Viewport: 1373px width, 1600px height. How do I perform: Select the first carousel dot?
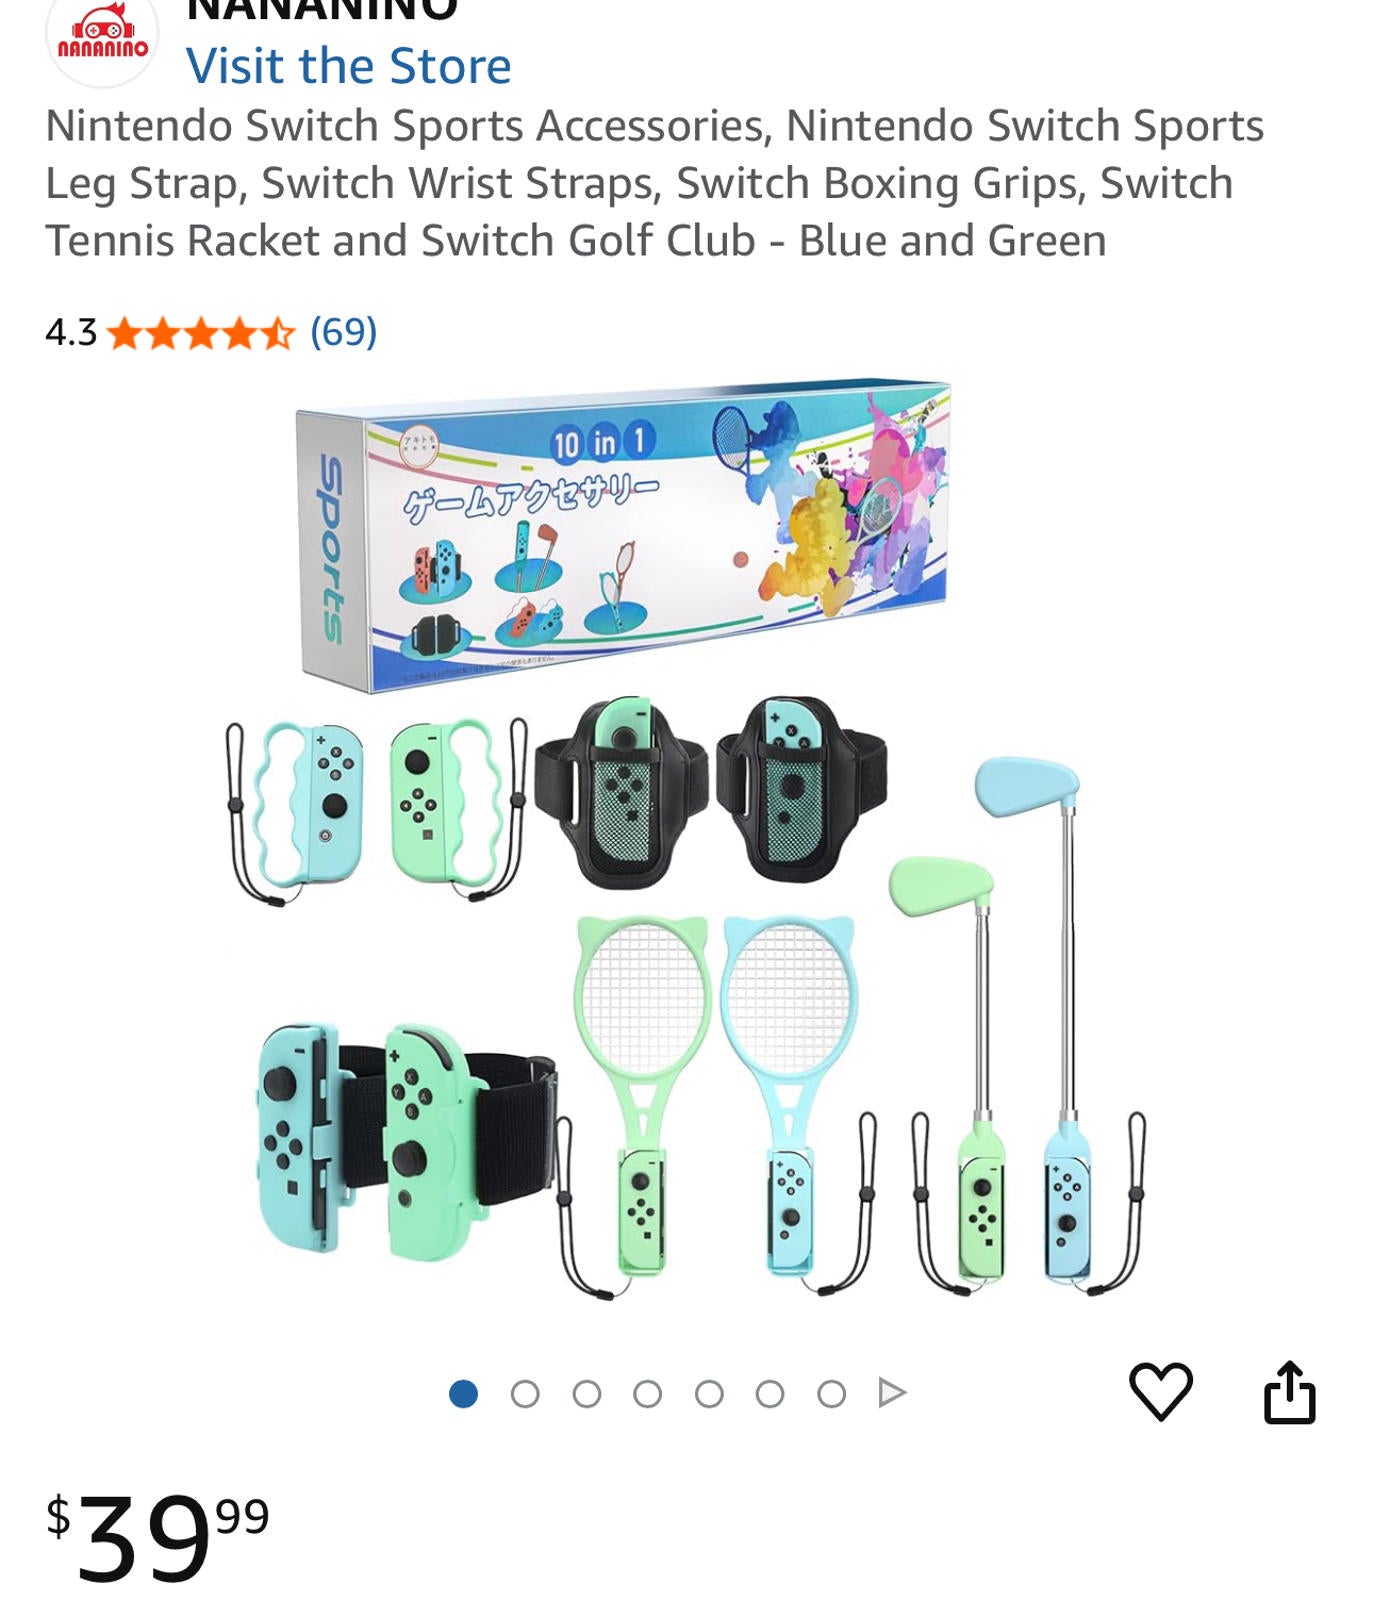(x=463, y=1393)
